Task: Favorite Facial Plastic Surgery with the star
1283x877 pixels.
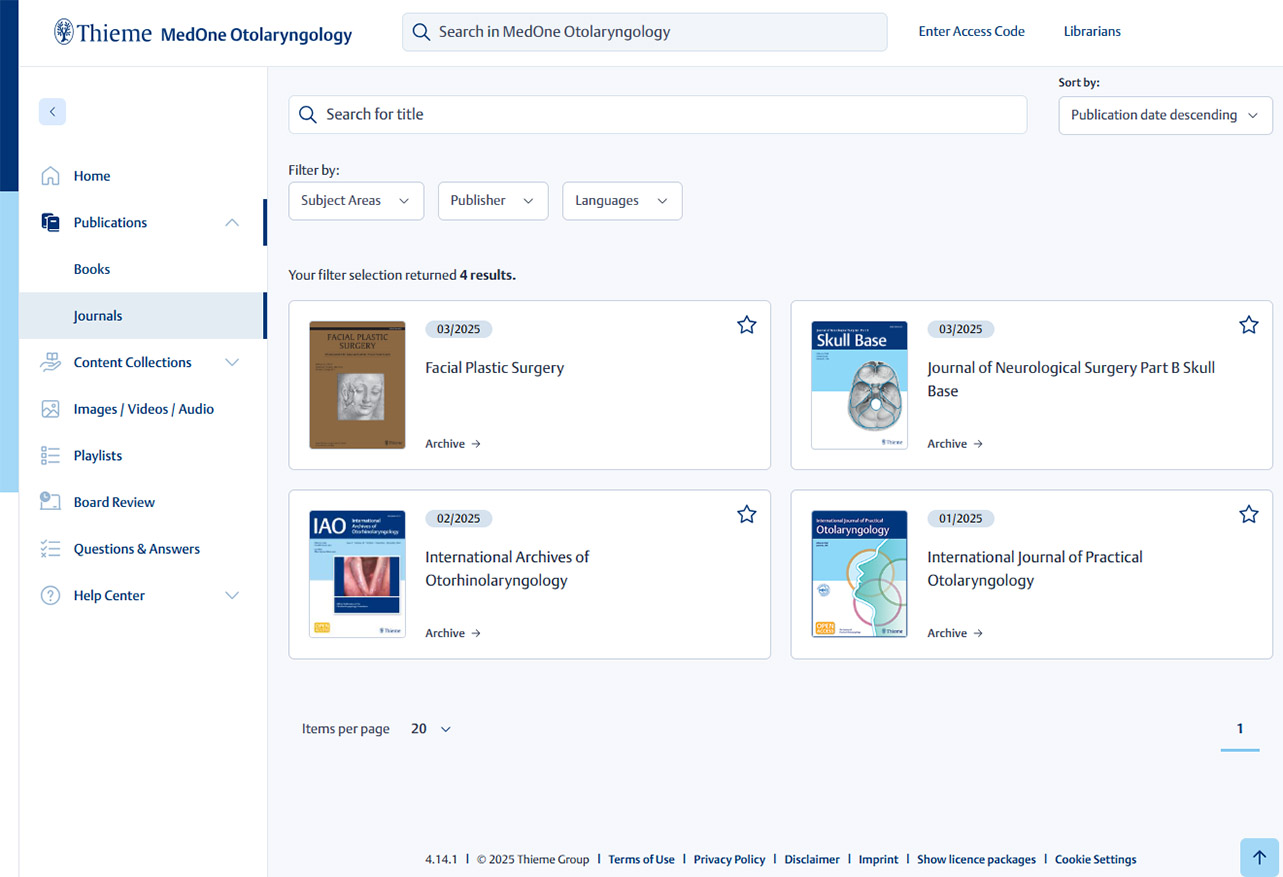Action: pos(746,325)
